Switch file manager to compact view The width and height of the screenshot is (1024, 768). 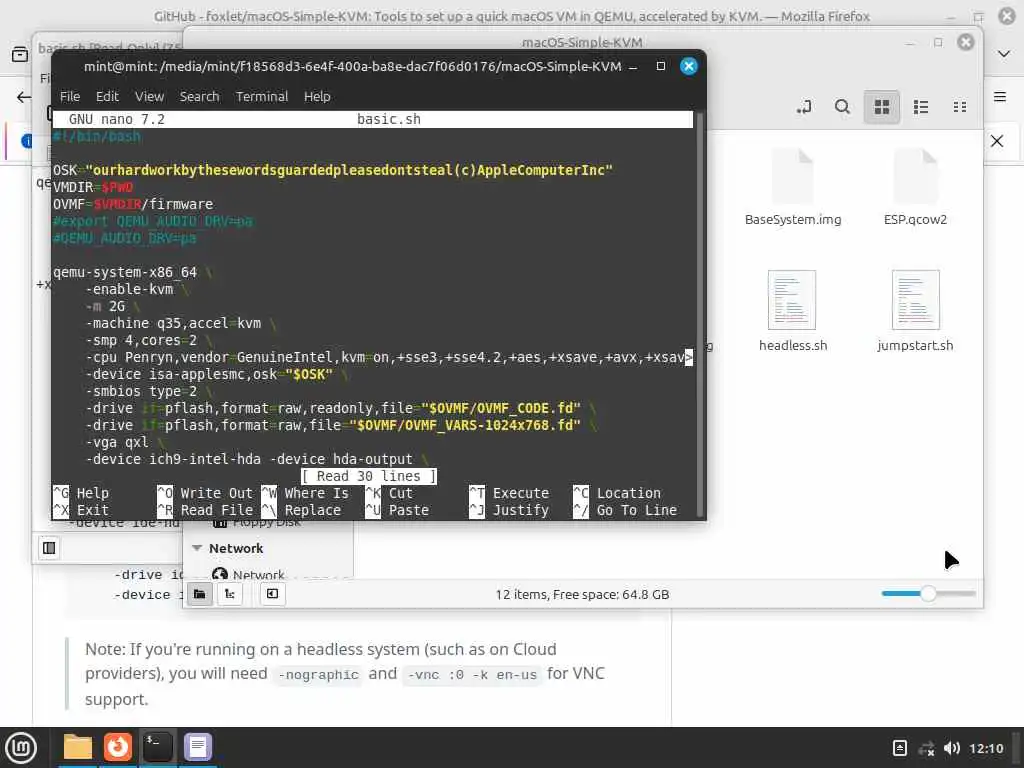pyautogui.click(x=959, y=106)
